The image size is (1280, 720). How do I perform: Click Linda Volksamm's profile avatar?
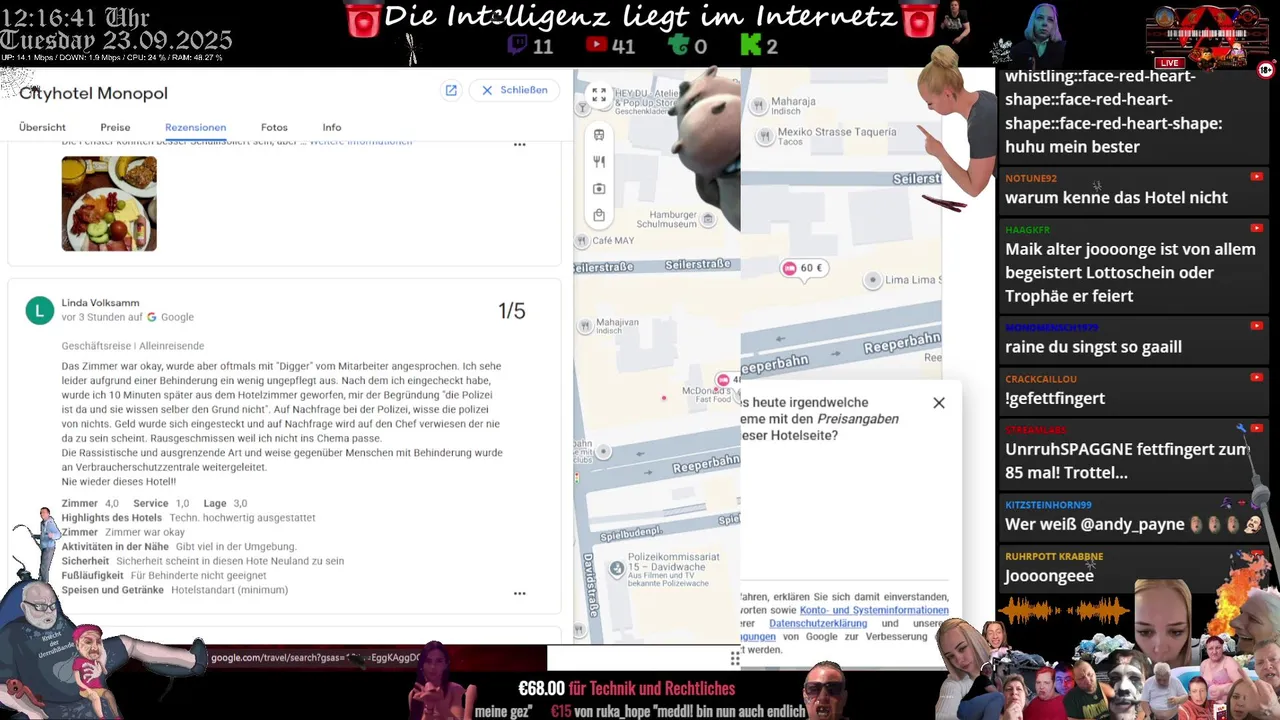tap(39, 311)
